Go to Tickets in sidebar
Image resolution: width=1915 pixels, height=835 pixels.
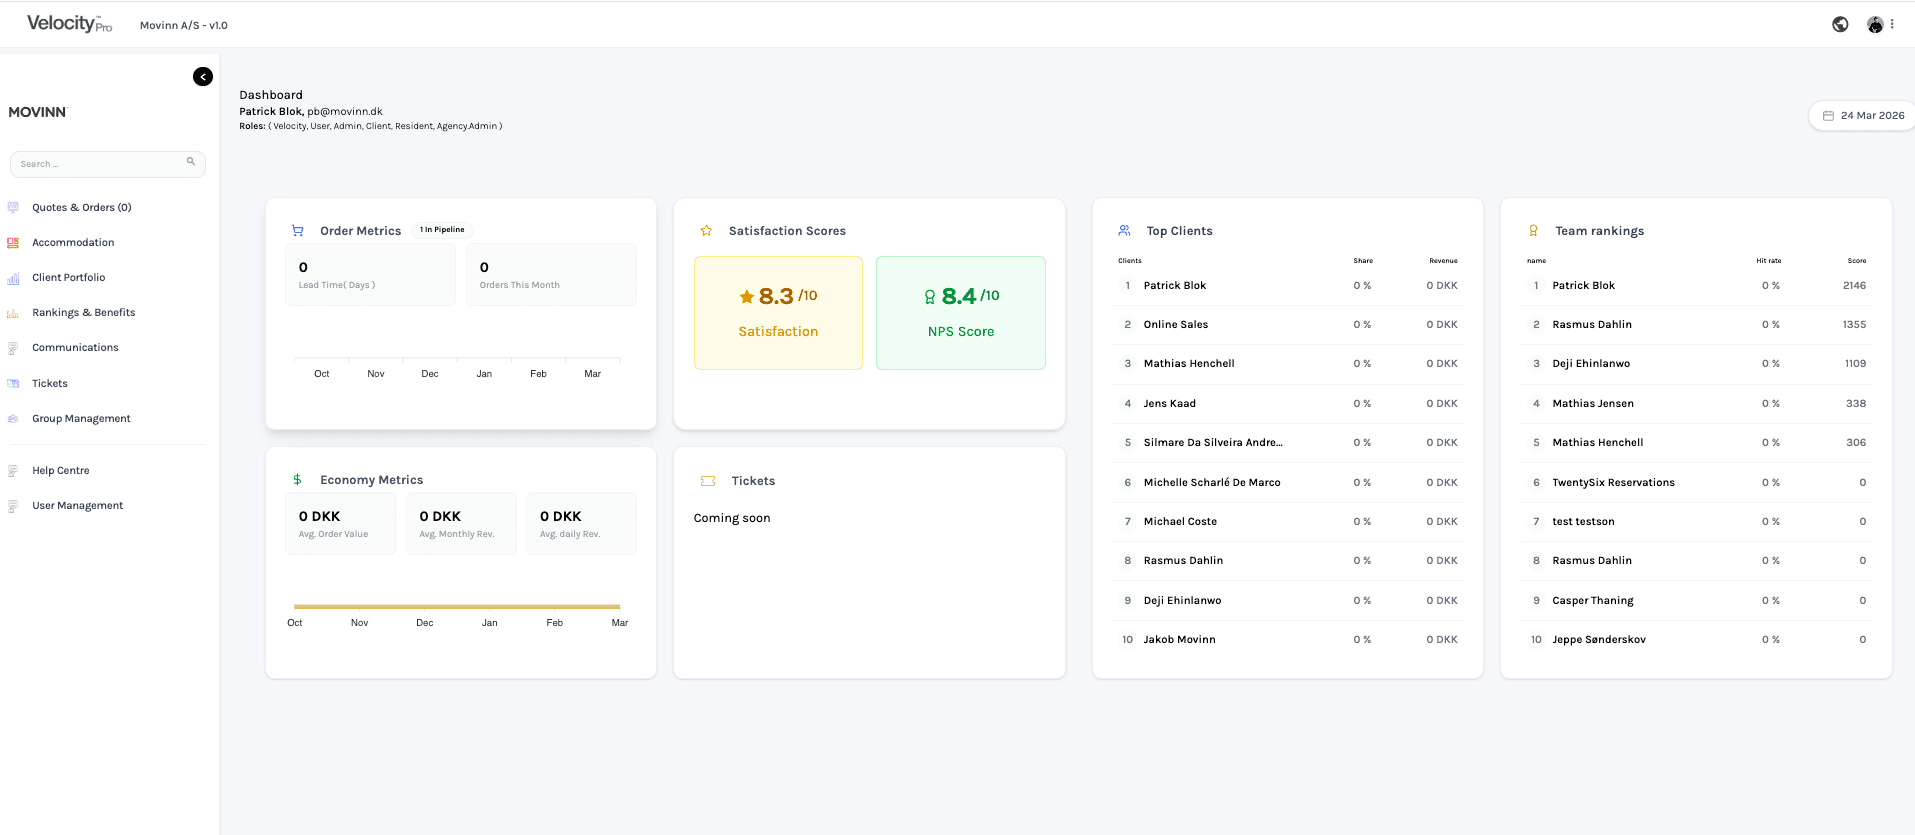tap(50, 383)
